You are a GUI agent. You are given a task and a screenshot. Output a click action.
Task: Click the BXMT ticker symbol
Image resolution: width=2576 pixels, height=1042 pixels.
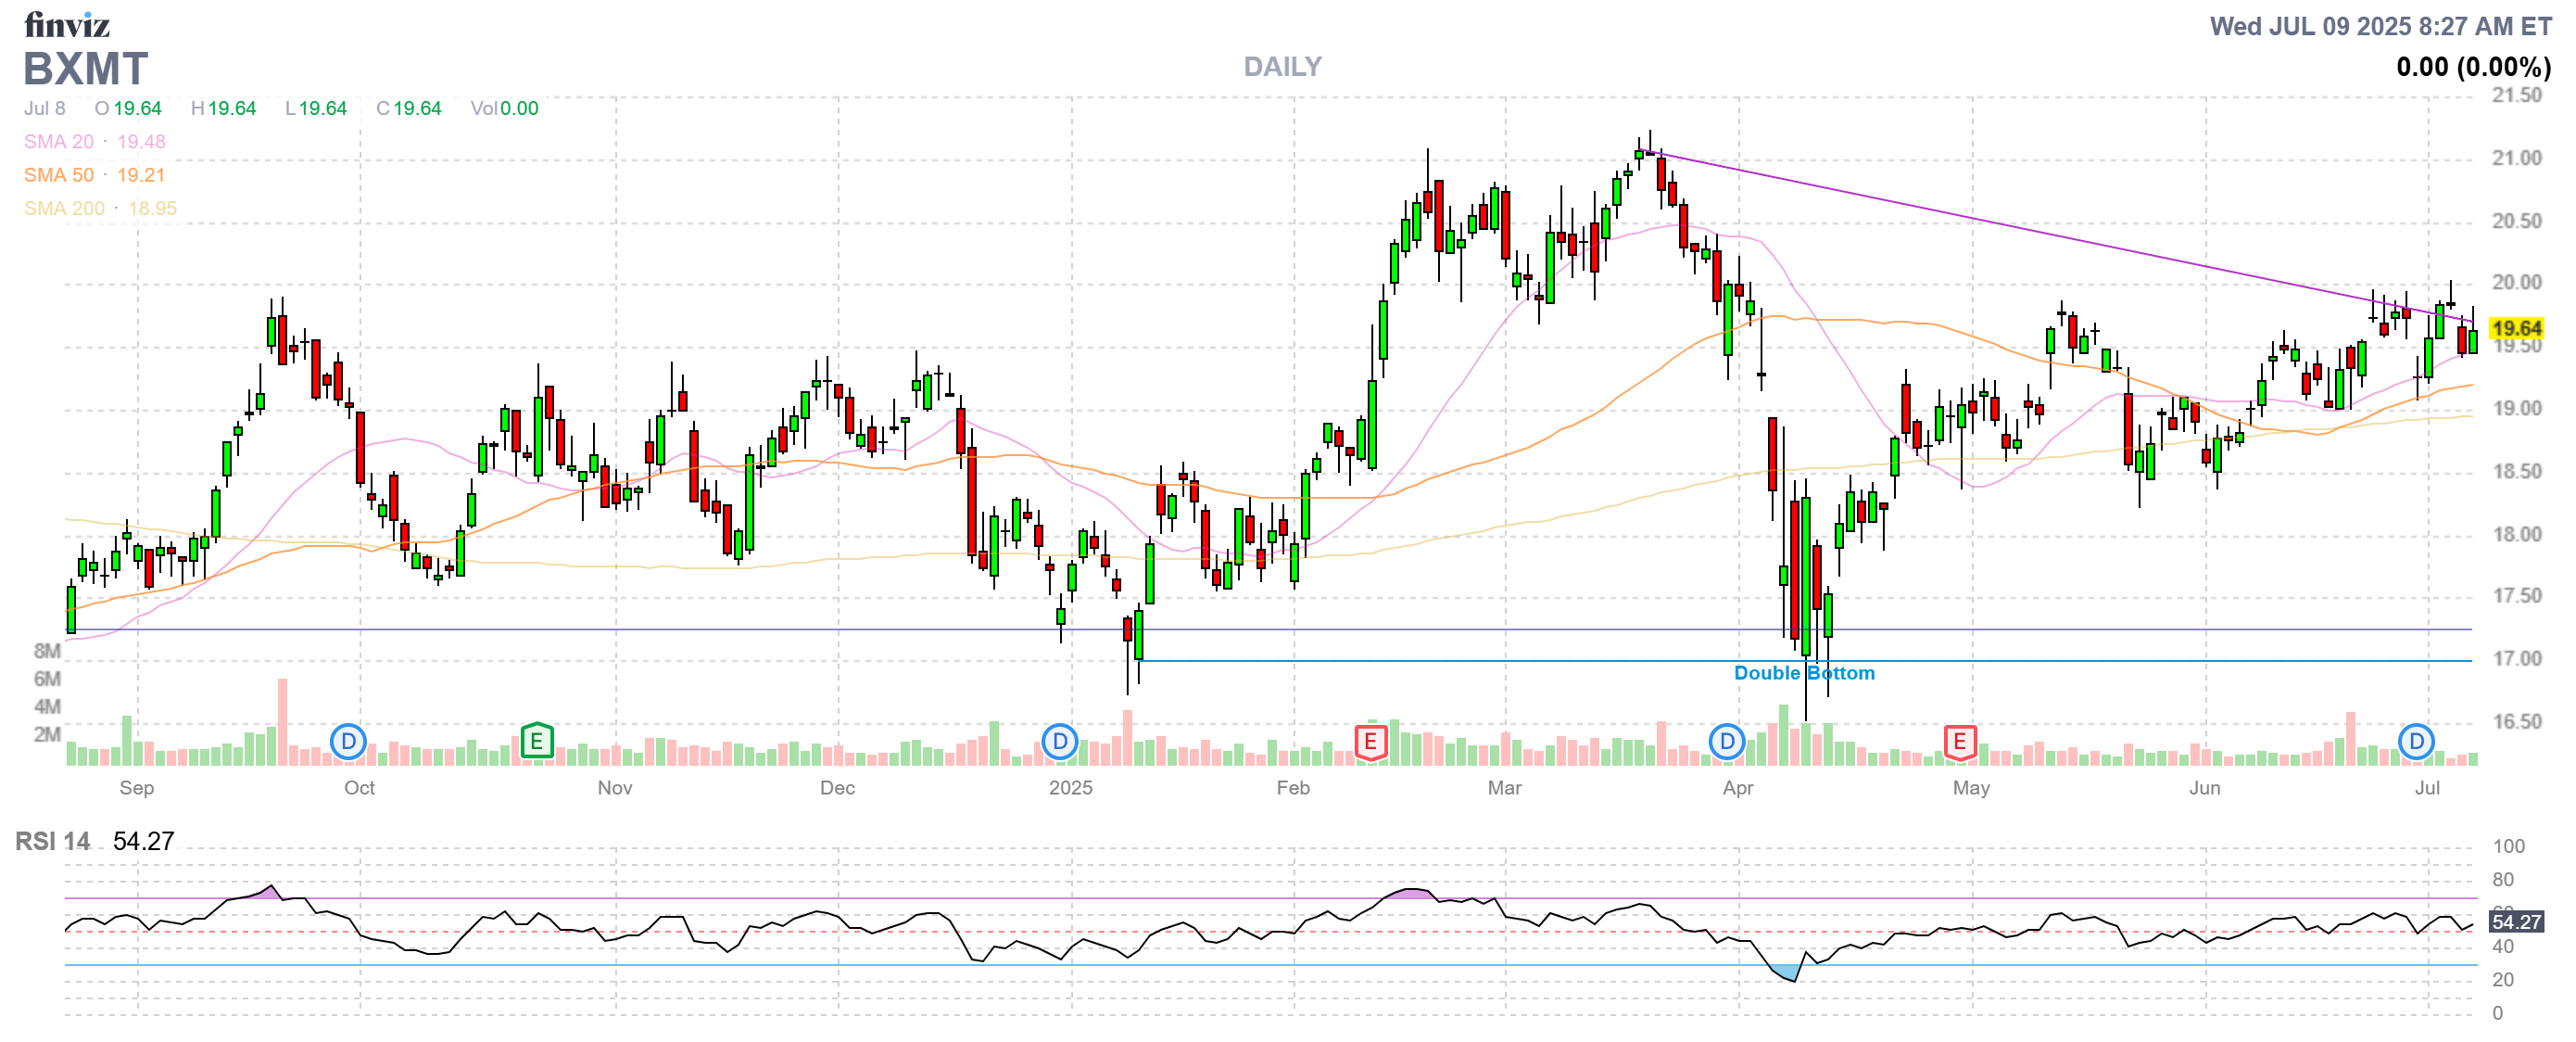pos(85,69)
